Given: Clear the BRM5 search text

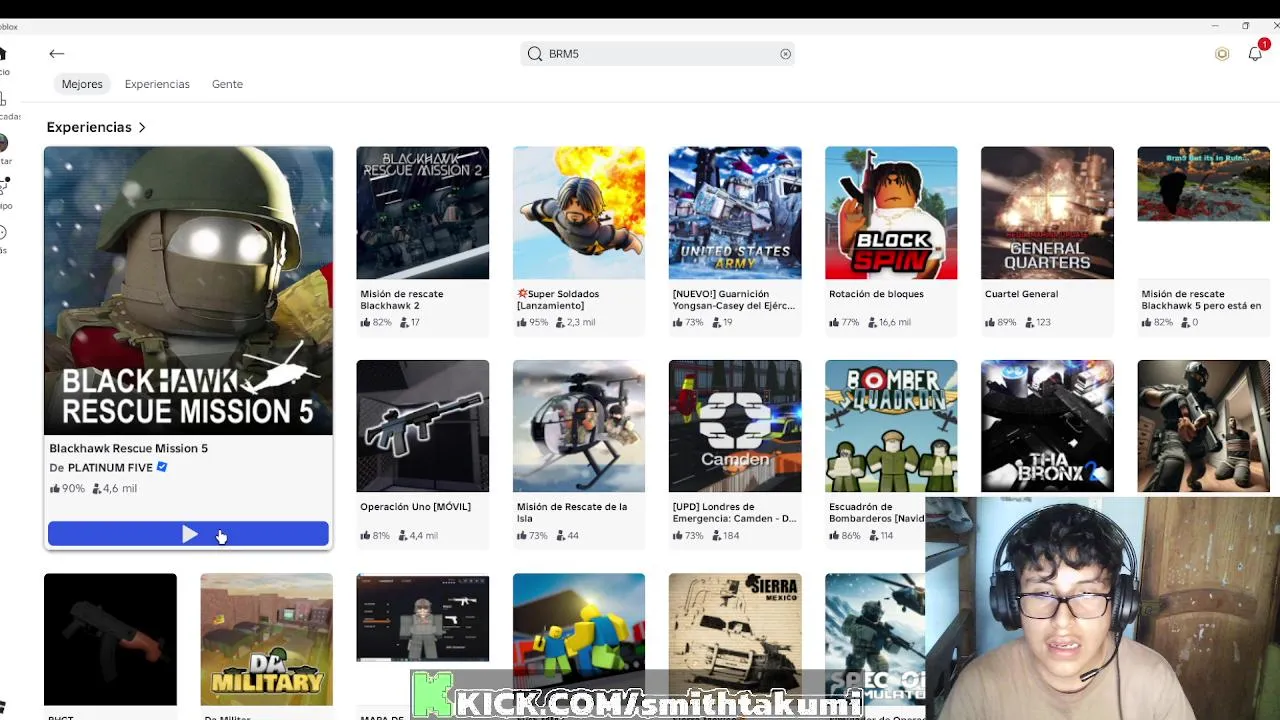Looking at the screenshot, I should click(785, 54).
